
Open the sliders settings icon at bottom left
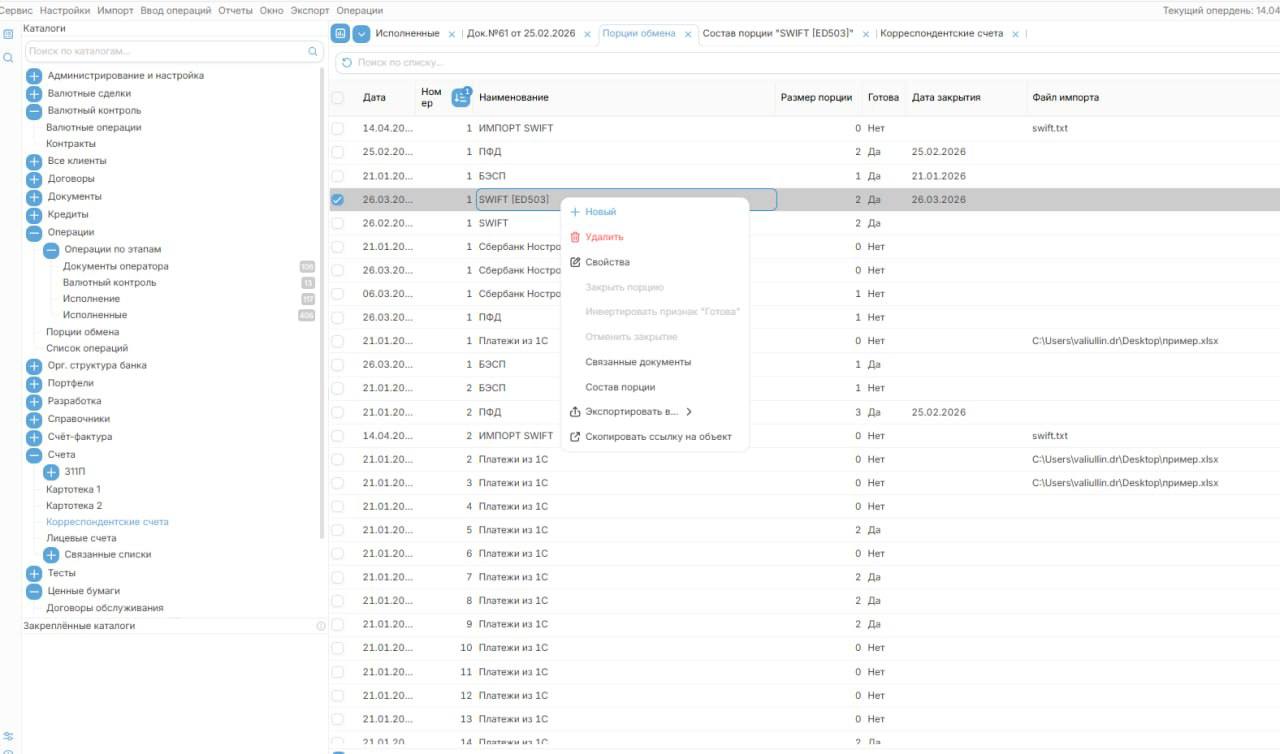(8, 737)
